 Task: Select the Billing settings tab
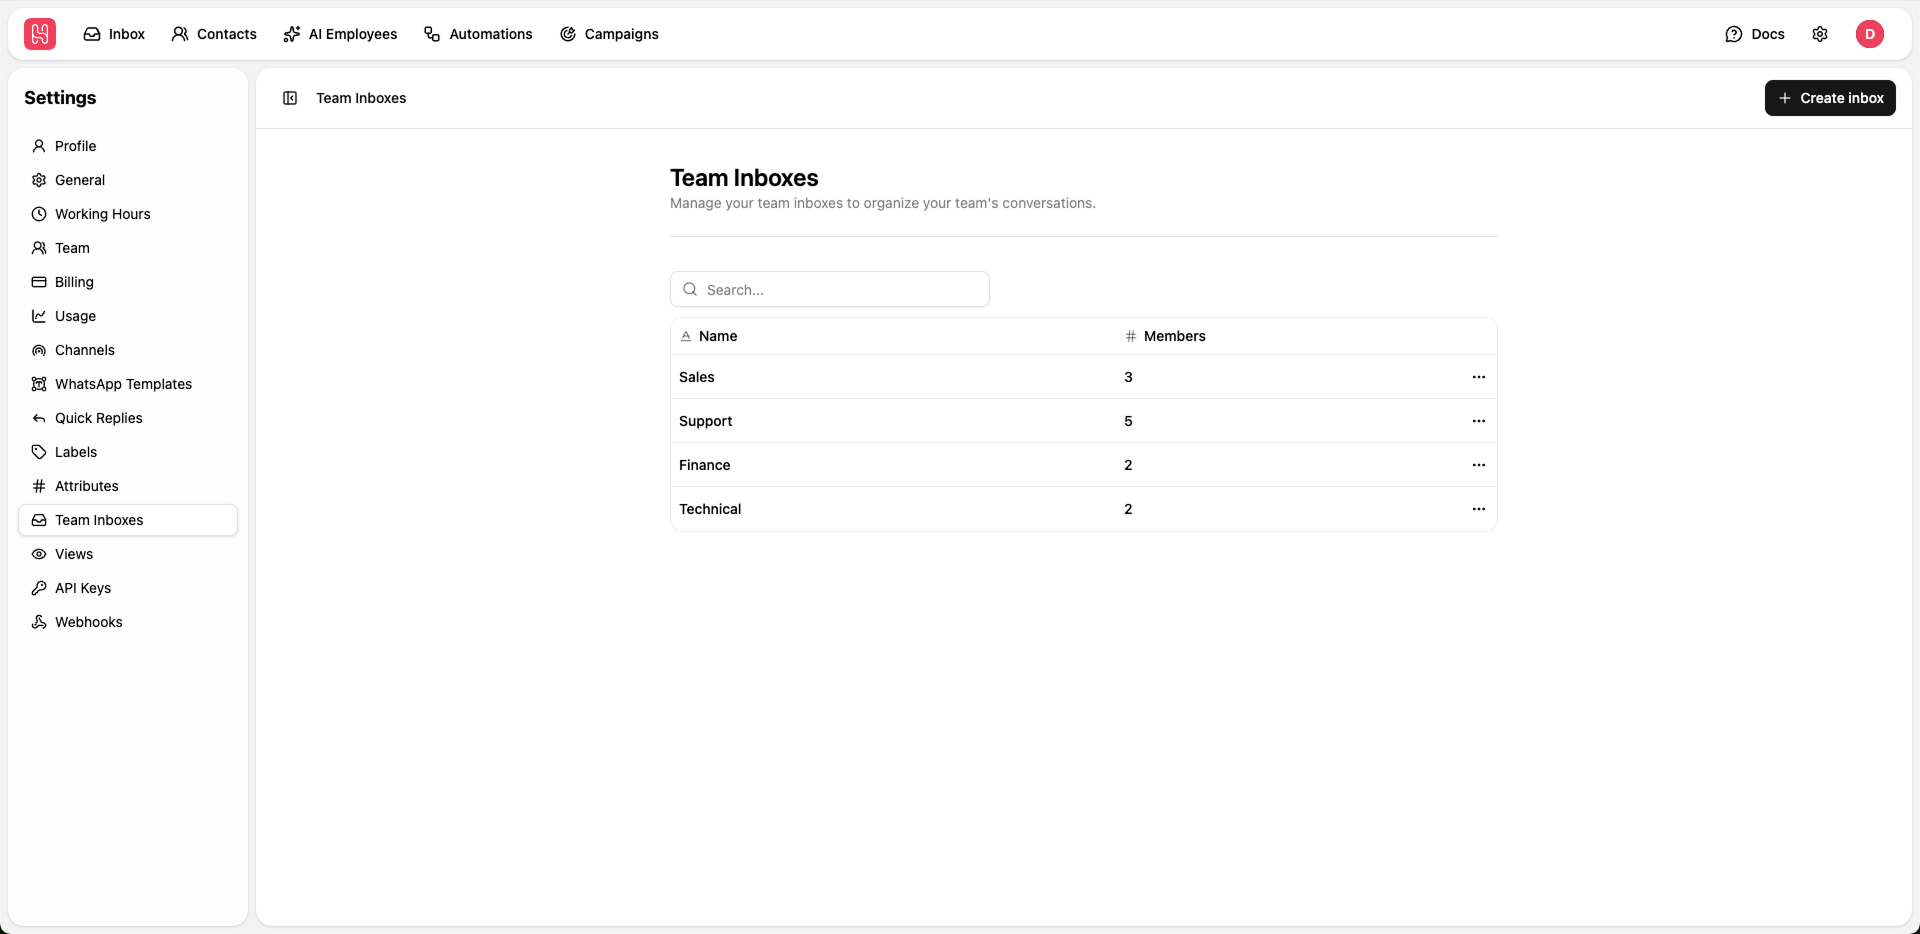click(73, 281)
